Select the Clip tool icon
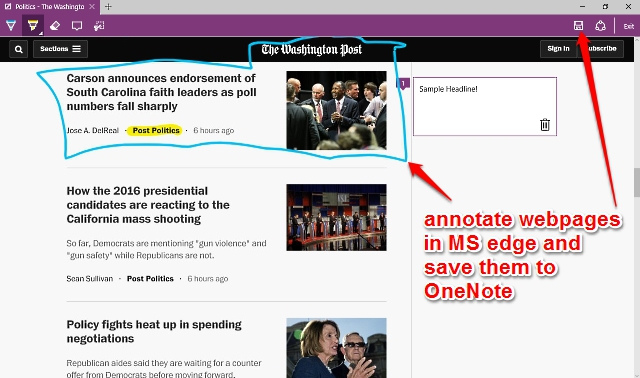Screen dimensions: 640x378 click(99, 26)
